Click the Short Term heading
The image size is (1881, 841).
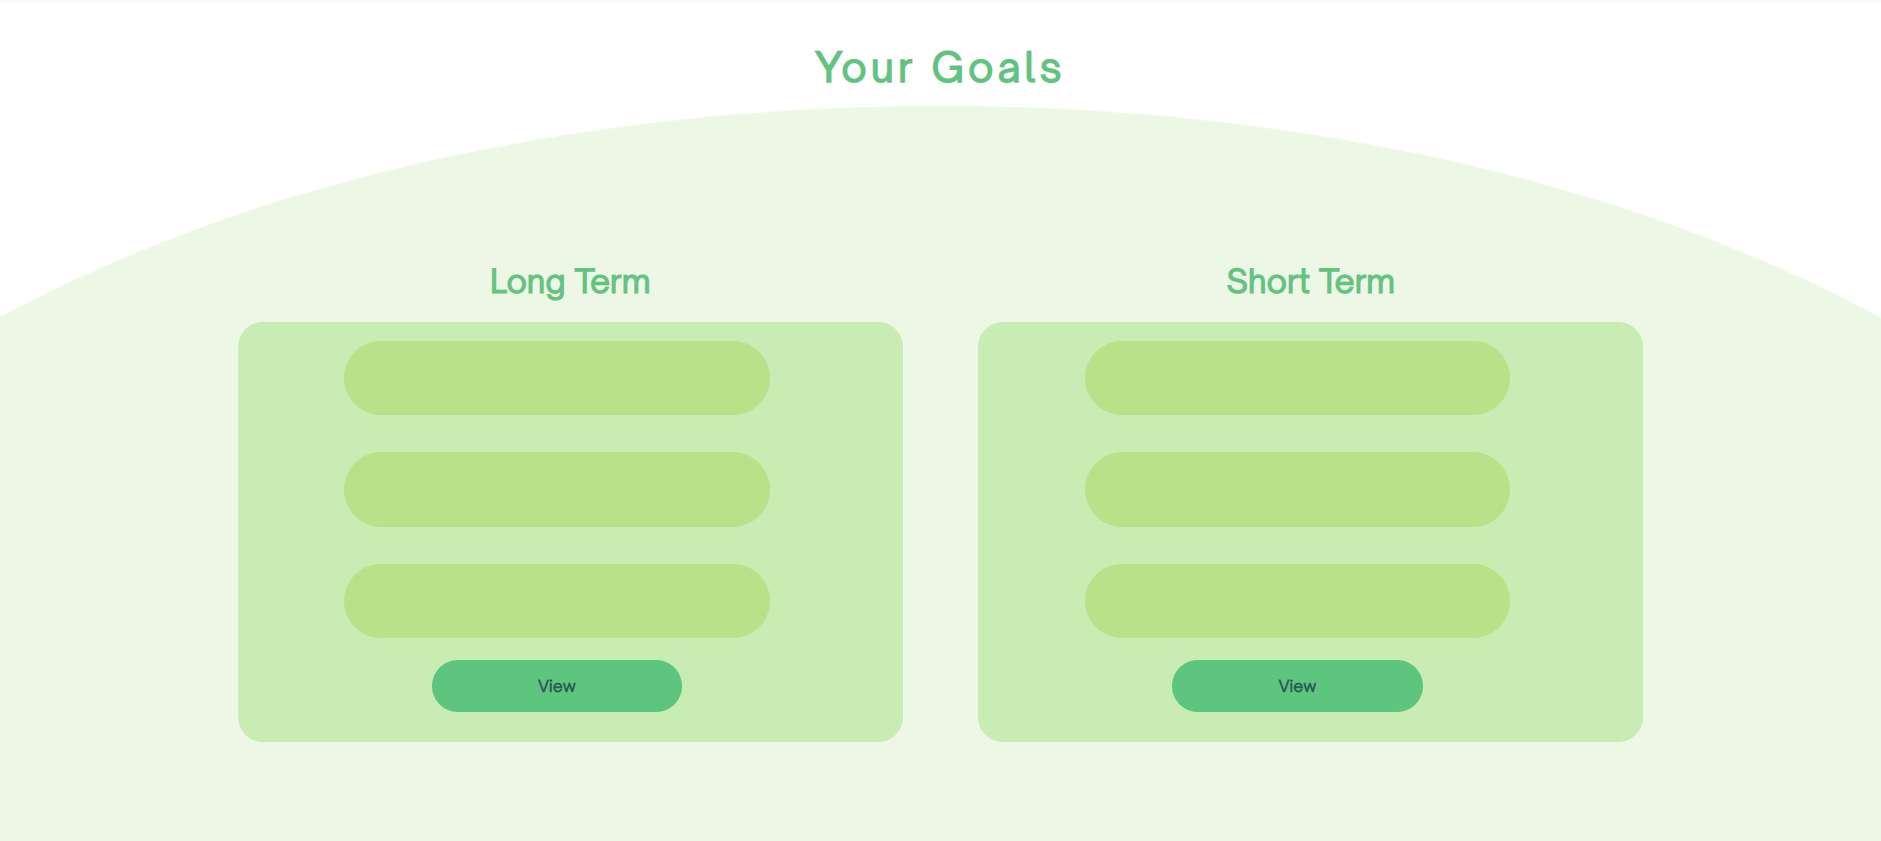click(1310, 282)
